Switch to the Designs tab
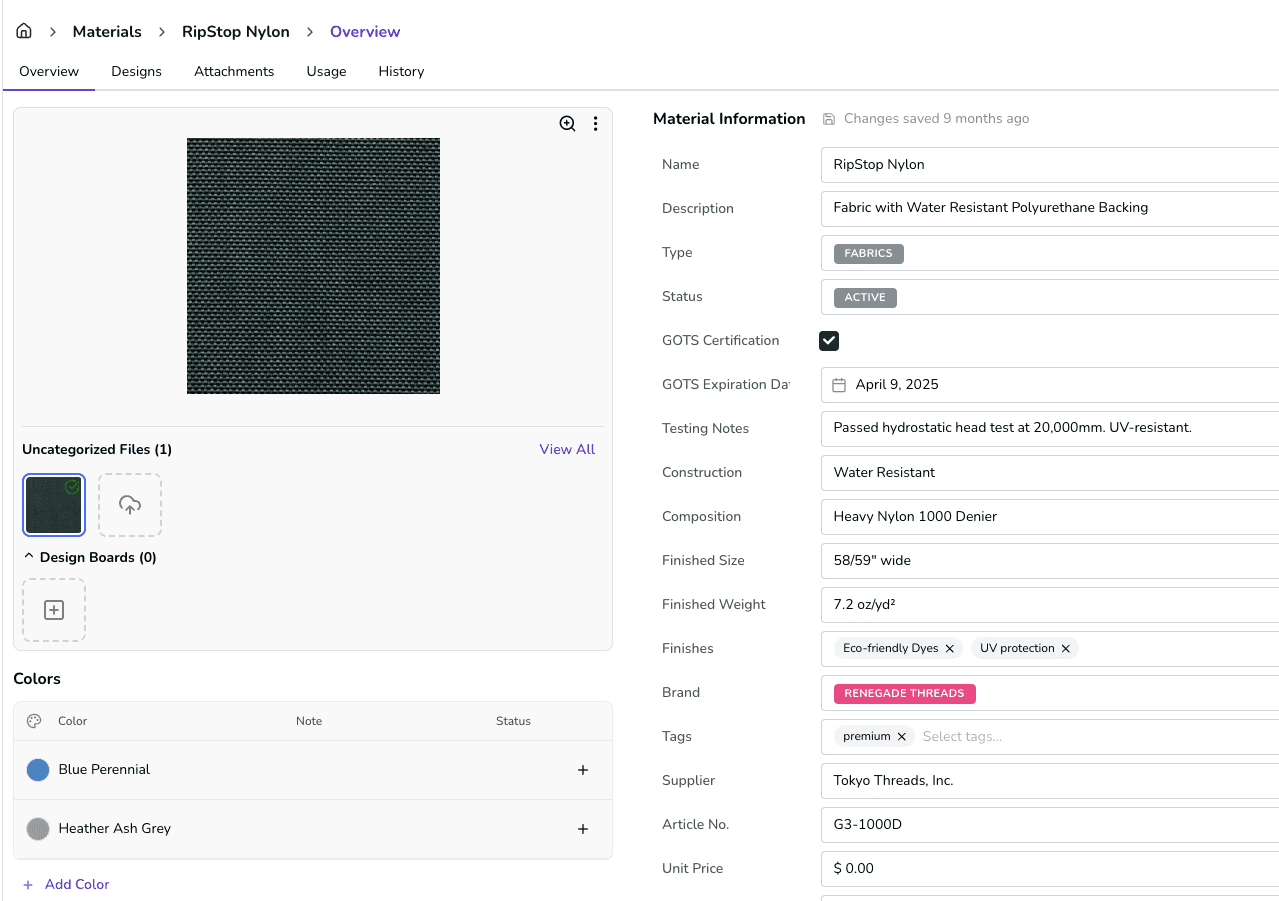 pos(136,71)
